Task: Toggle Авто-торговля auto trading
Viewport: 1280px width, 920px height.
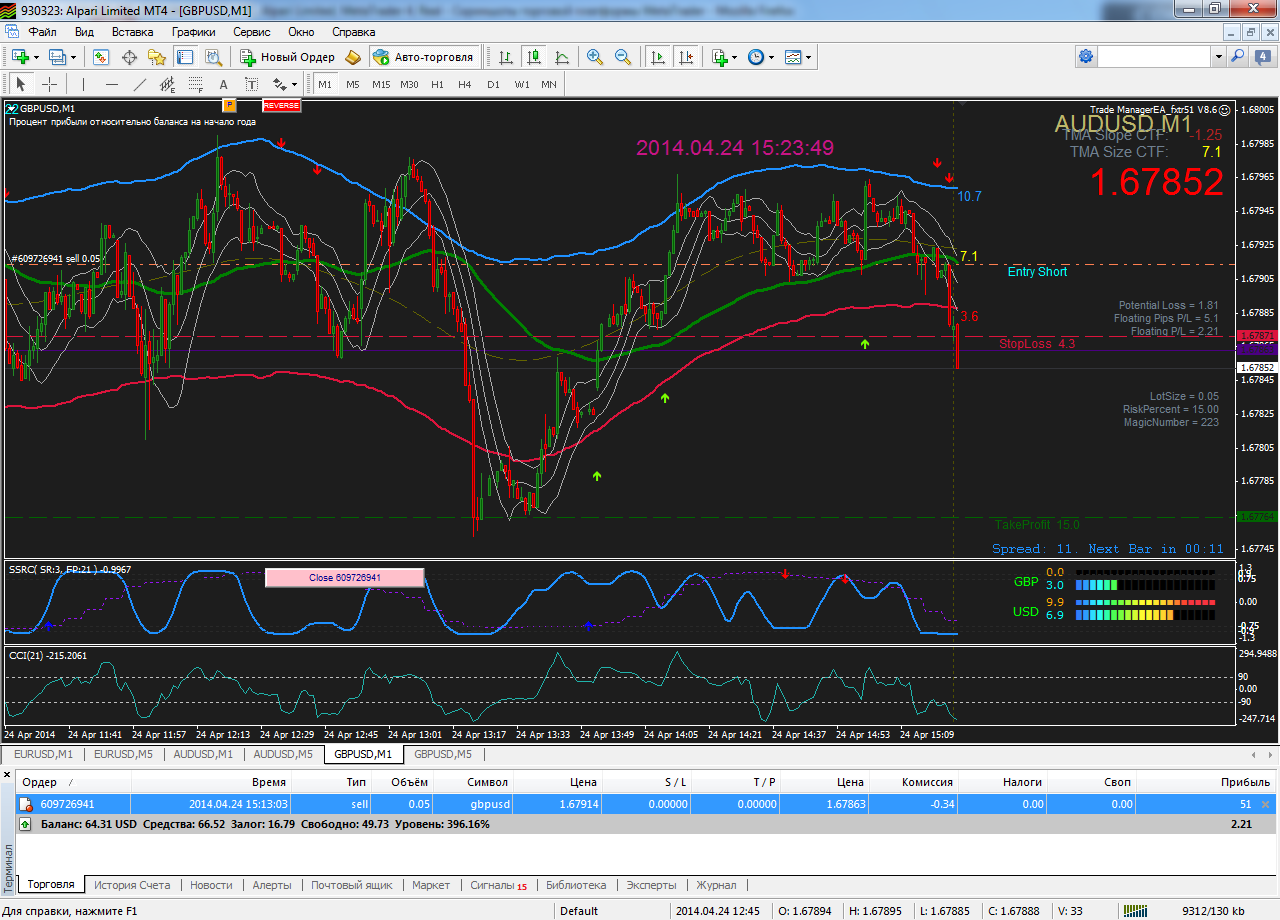Action: (x=423, y=57)
